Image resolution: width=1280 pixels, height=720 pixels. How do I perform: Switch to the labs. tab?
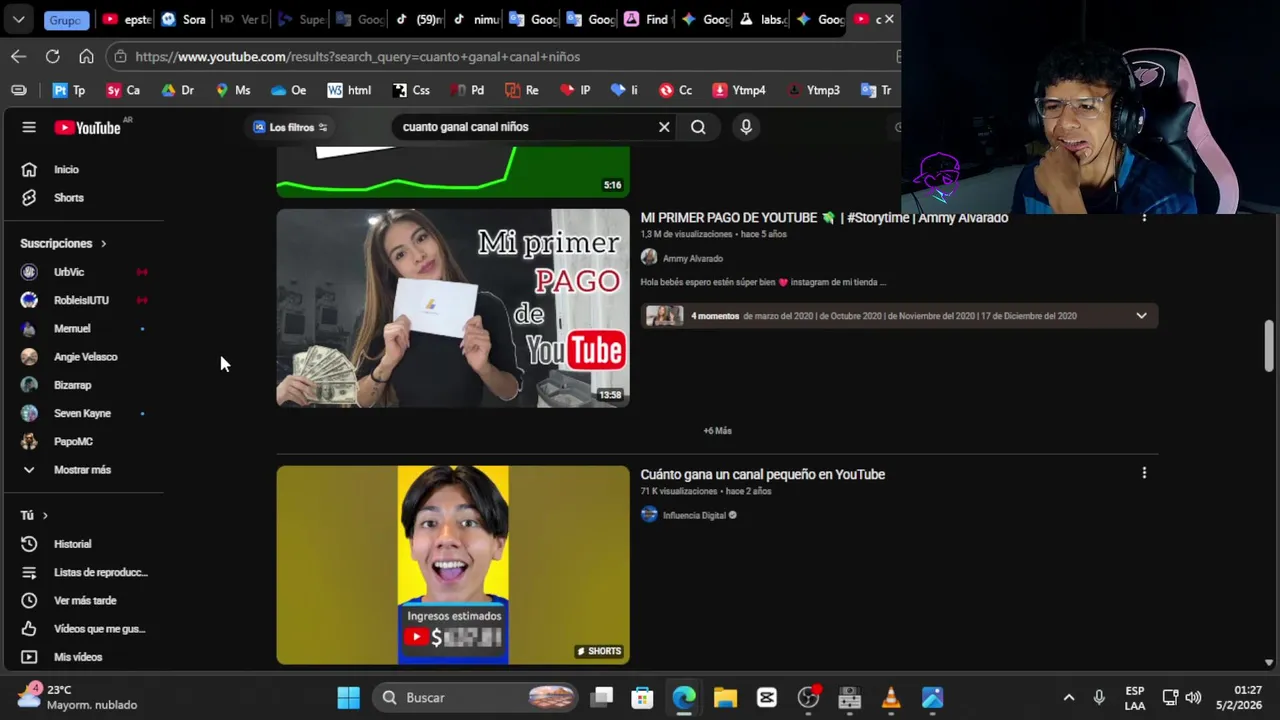pos(763,19)
